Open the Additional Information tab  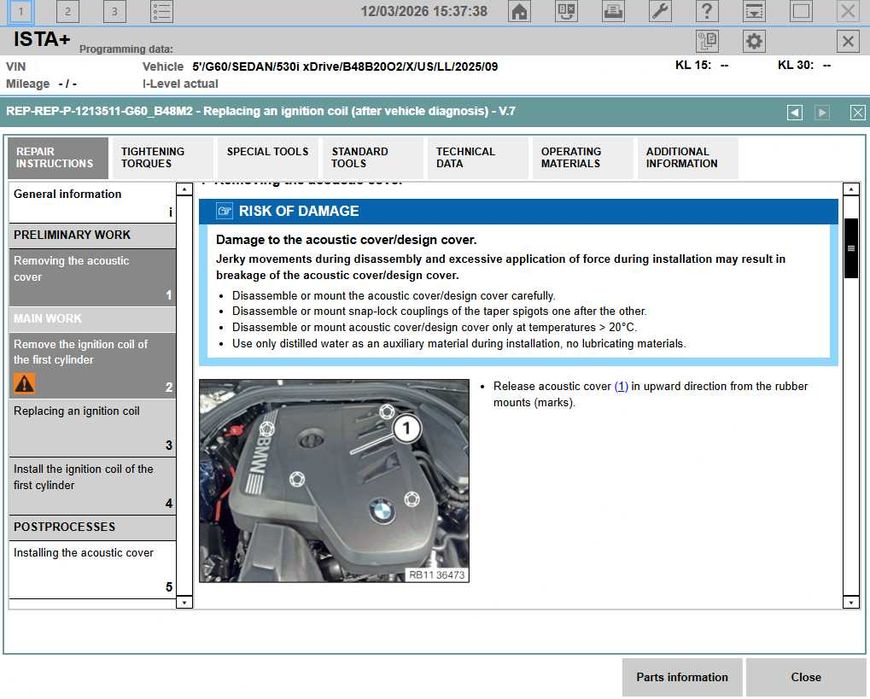[x=687, y=158]
